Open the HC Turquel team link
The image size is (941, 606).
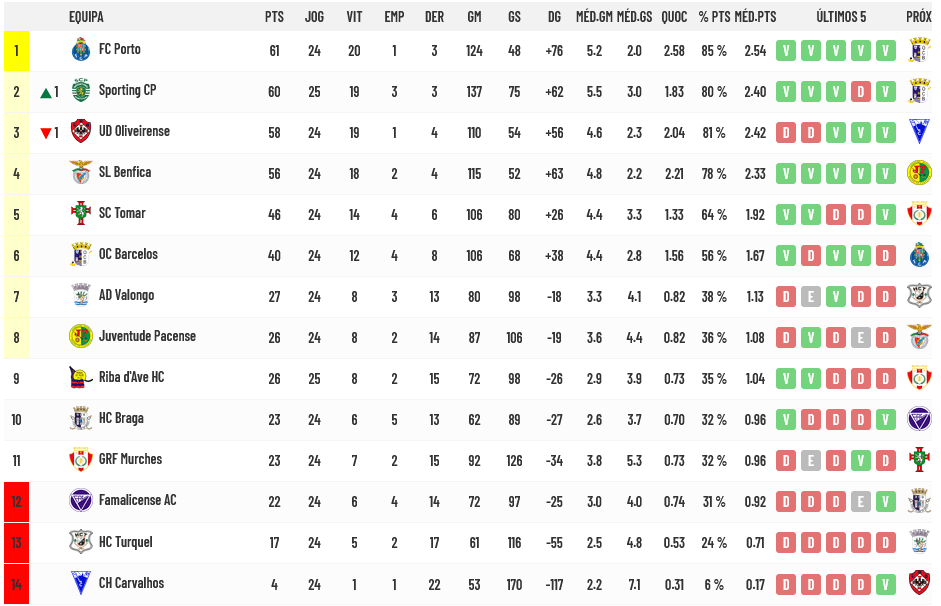[125, 542]
